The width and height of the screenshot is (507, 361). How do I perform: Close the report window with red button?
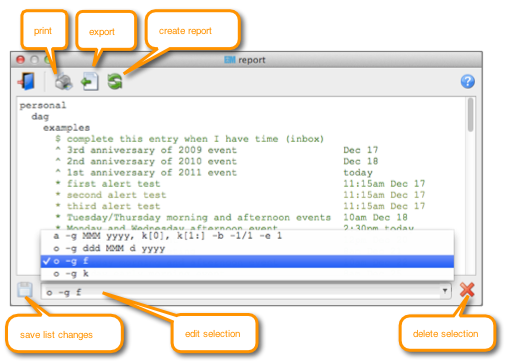point(21,60)
